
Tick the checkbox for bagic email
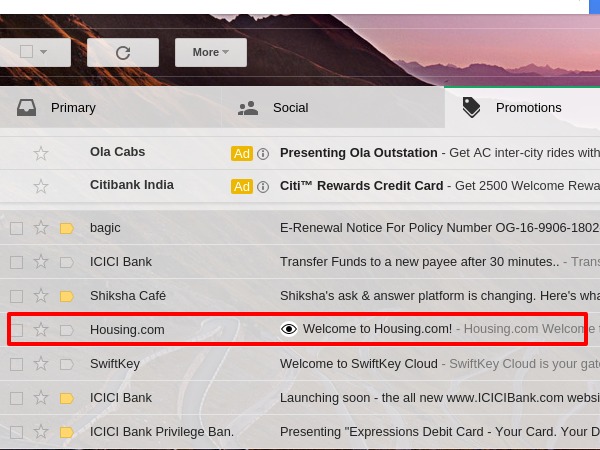[x=16, y=229]
